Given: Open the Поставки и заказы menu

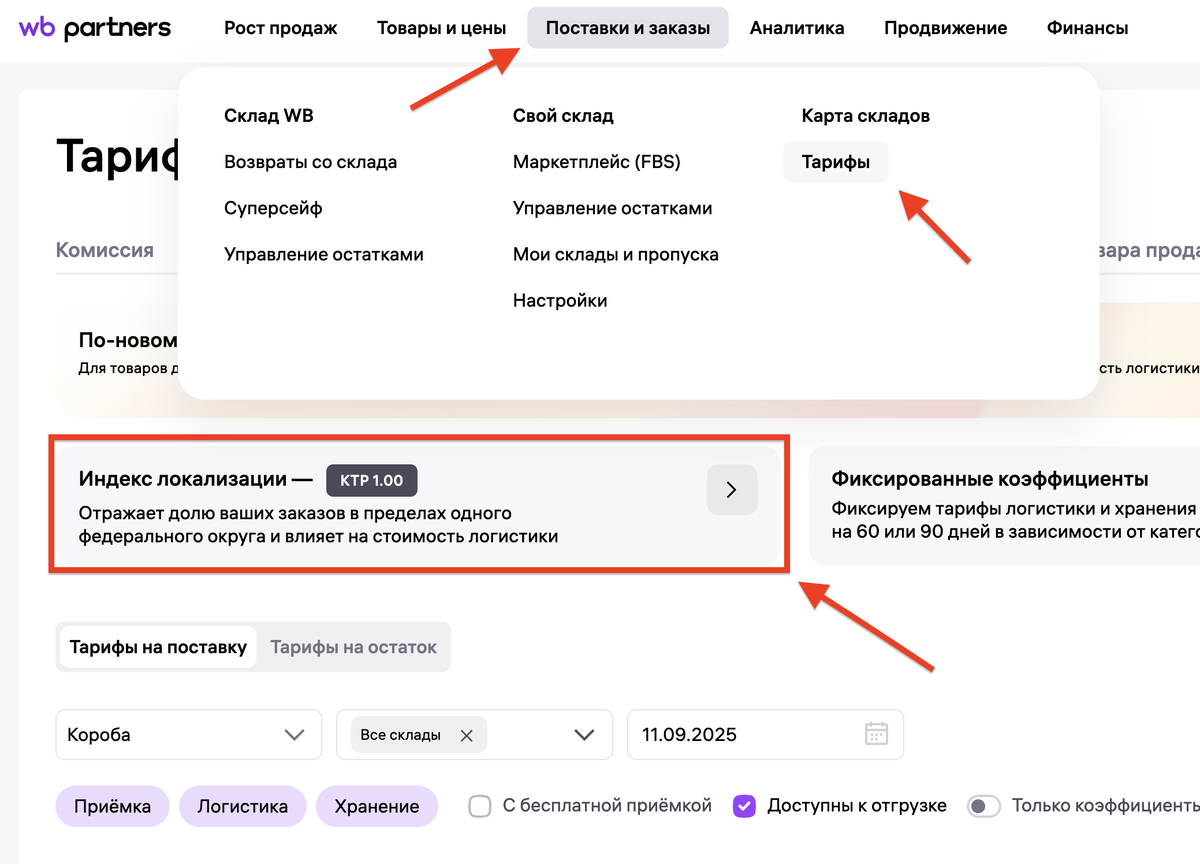Looking at the screenshot, I should 627,28.
